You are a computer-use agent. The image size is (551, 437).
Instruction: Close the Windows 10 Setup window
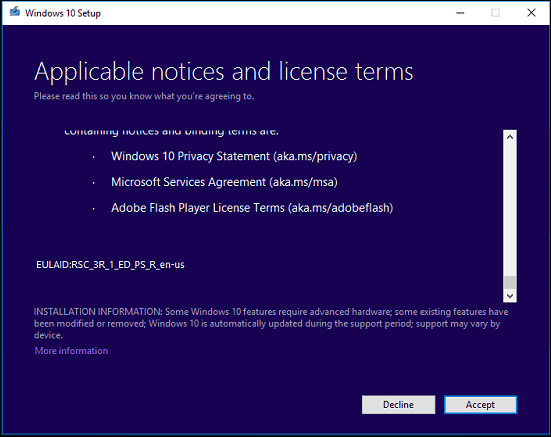(531, 13)
